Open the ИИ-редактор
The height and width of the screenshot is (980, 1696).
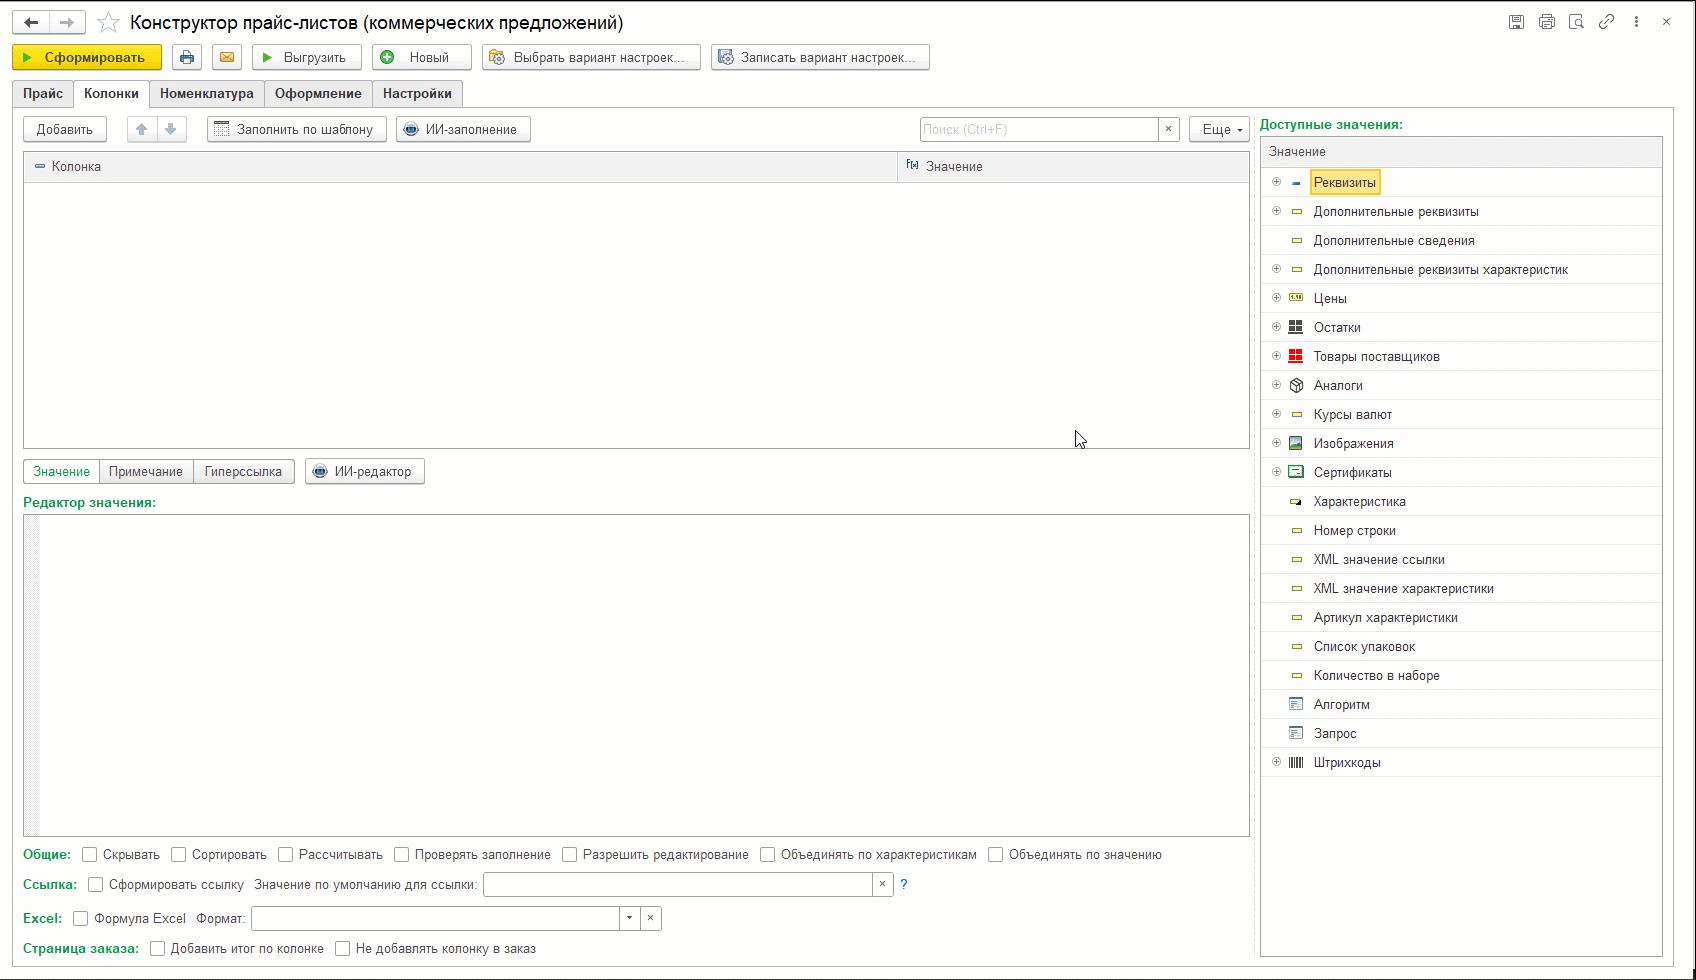(x=365, y=472)
